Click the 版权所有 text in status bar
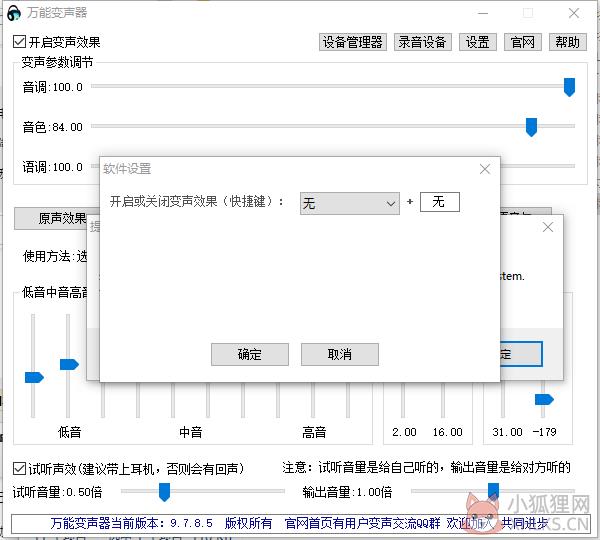The image size is (600, 540). (248, 523)
